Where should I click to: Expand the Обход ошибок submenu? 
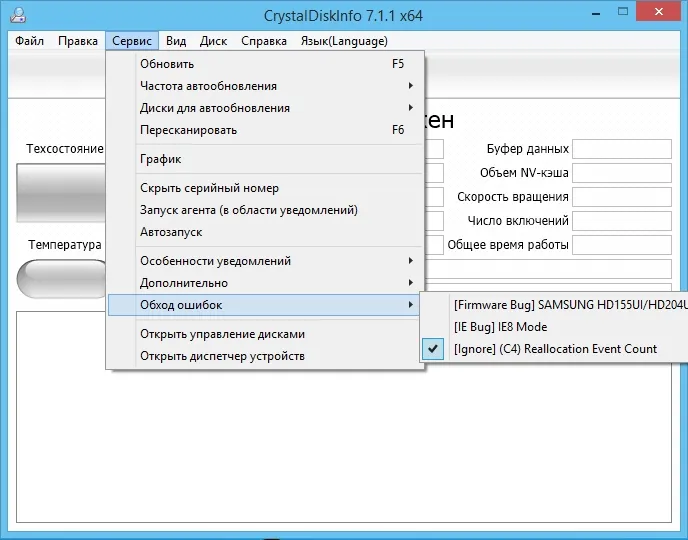[265, 305]
